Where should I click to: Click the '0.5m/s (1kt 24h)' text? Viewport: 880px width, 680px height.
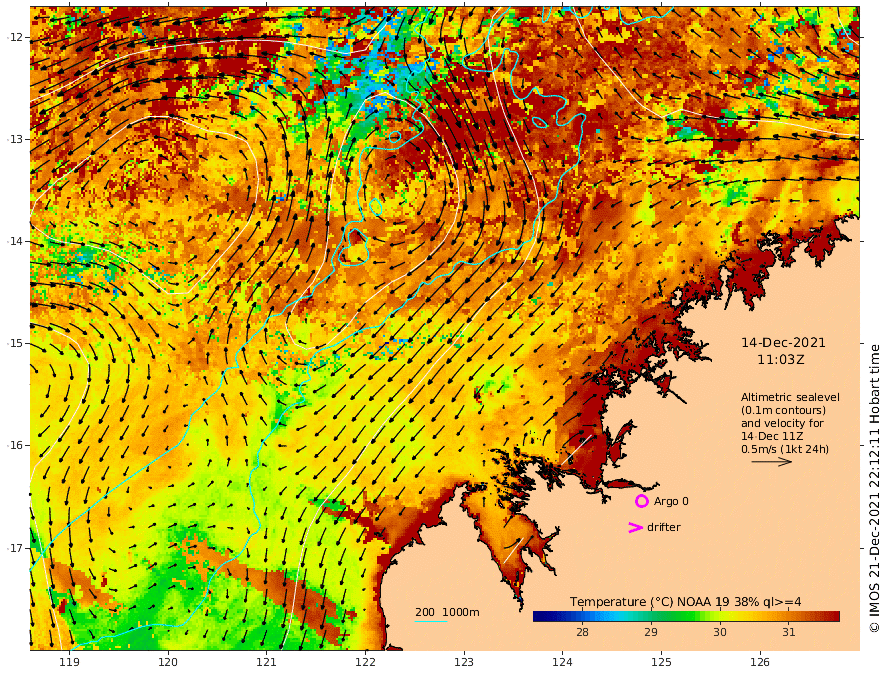[x=785, y=449]
